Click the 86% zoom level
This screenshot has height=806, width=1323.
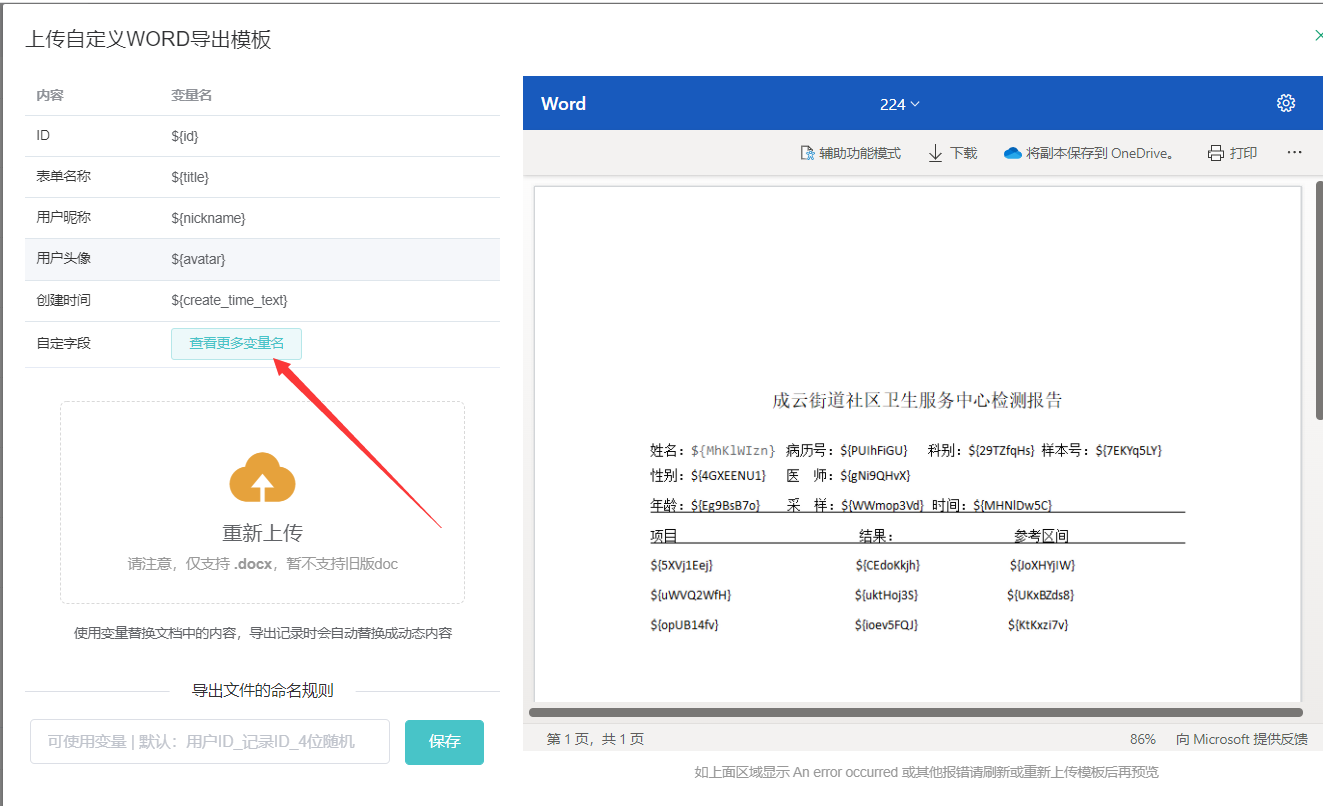(1143, 739)
